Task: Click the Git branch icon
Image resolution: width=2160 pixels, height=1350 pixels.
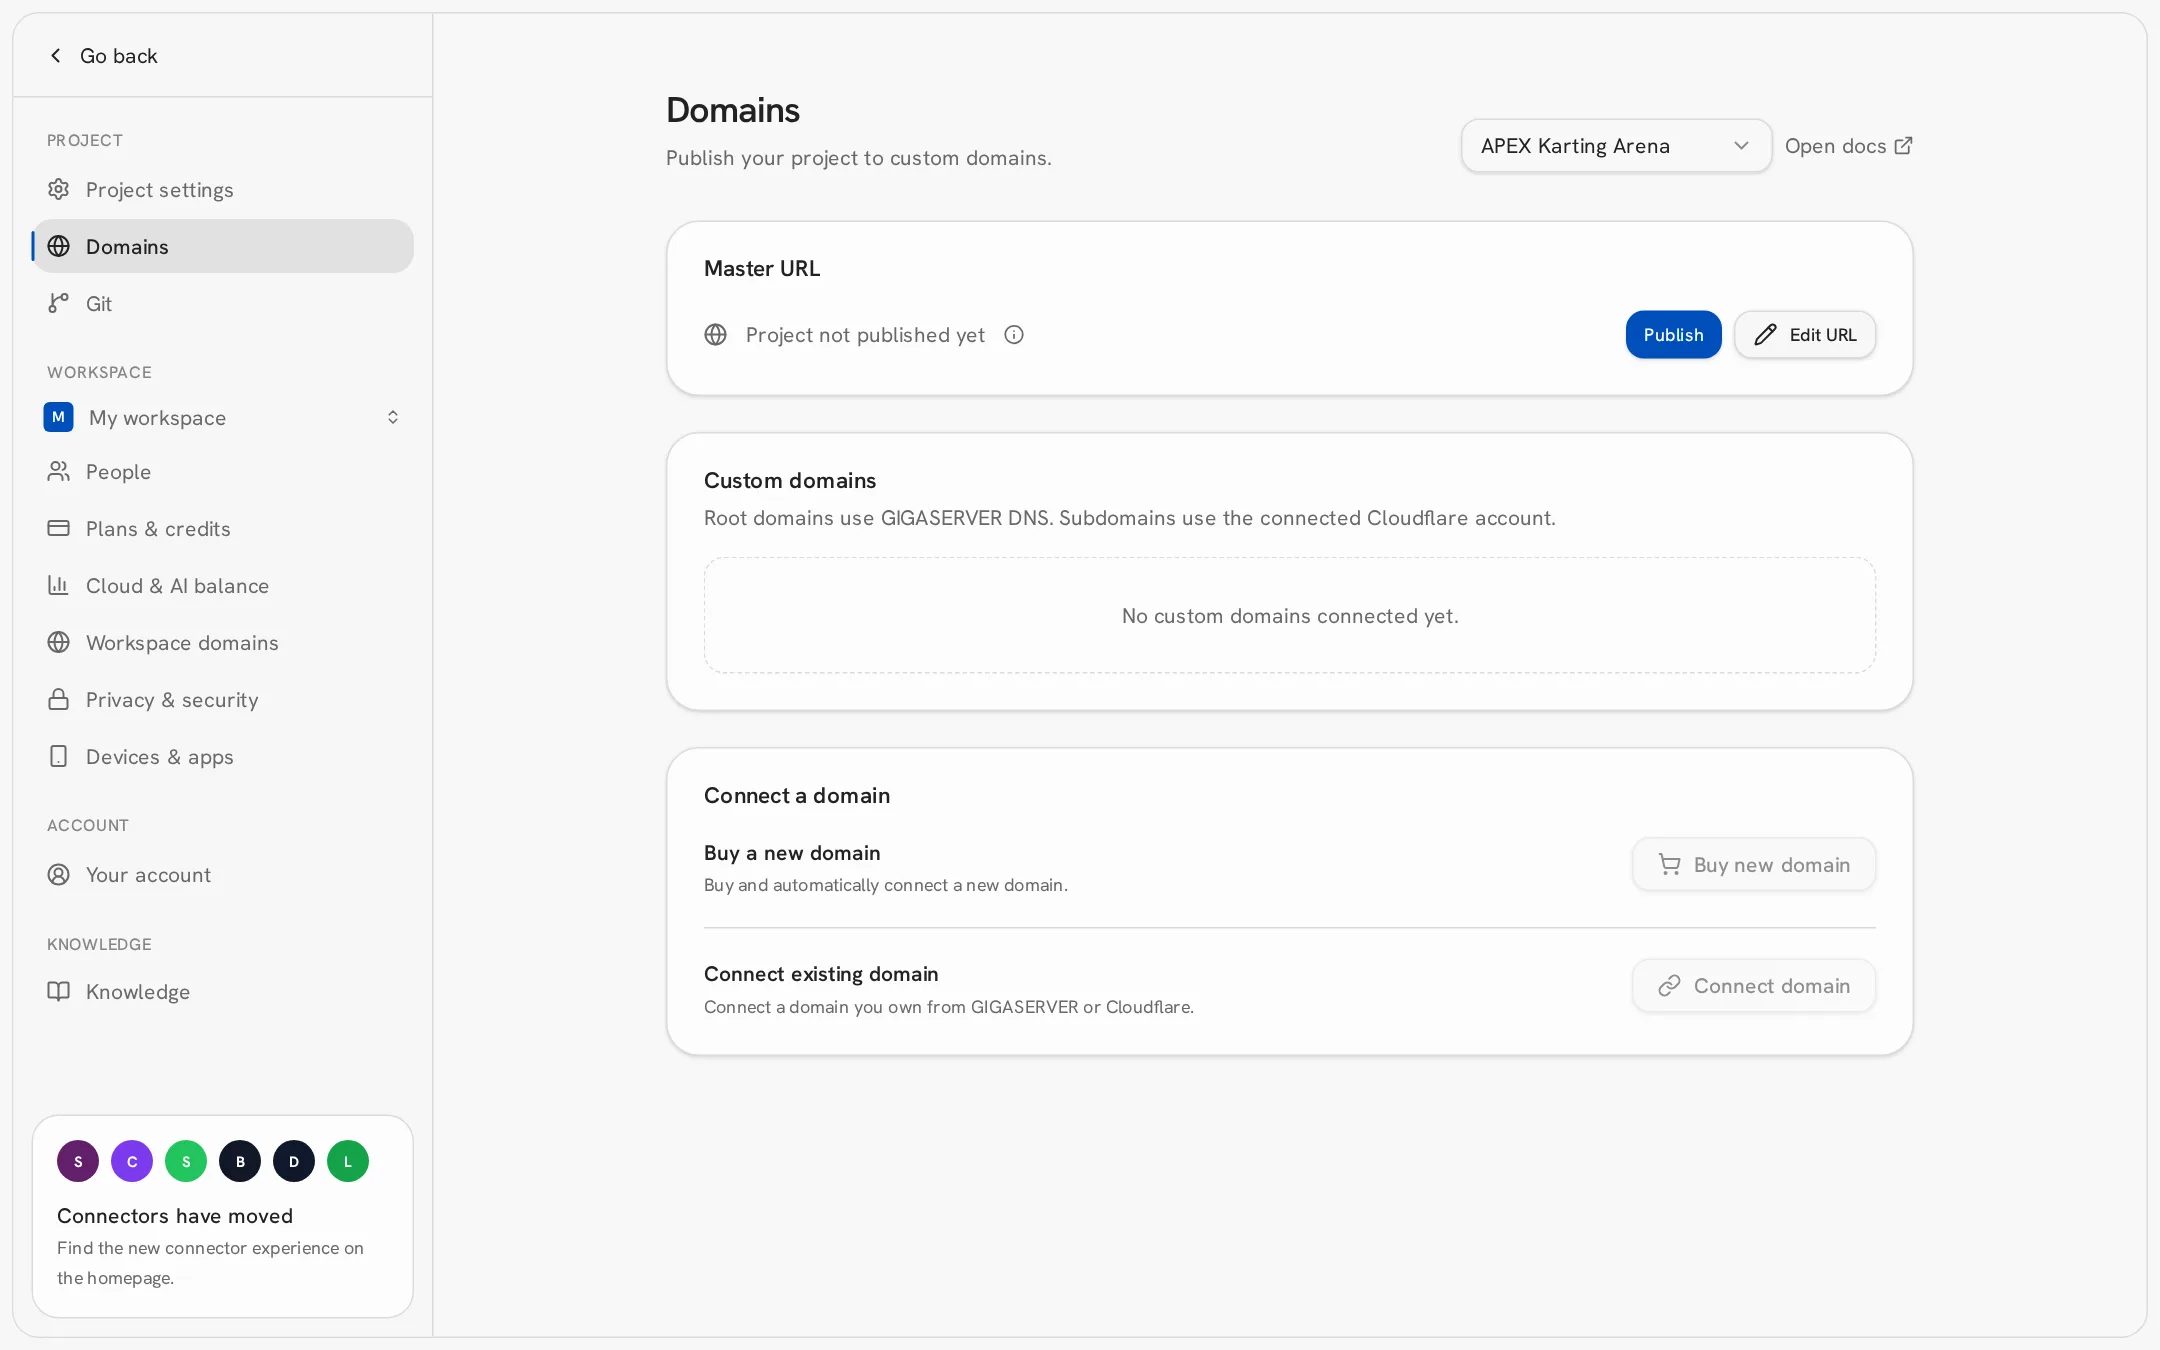Action: [59, 303]
